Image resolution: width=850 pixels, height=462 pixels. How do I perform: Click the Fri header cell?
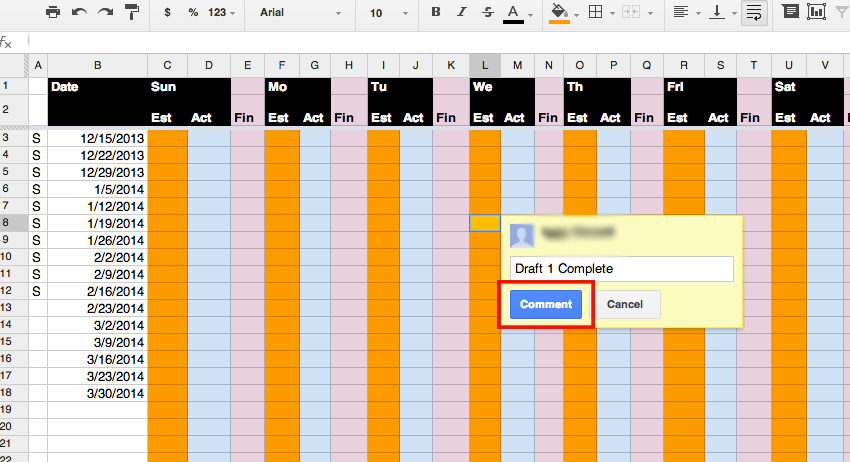[684, 87]
